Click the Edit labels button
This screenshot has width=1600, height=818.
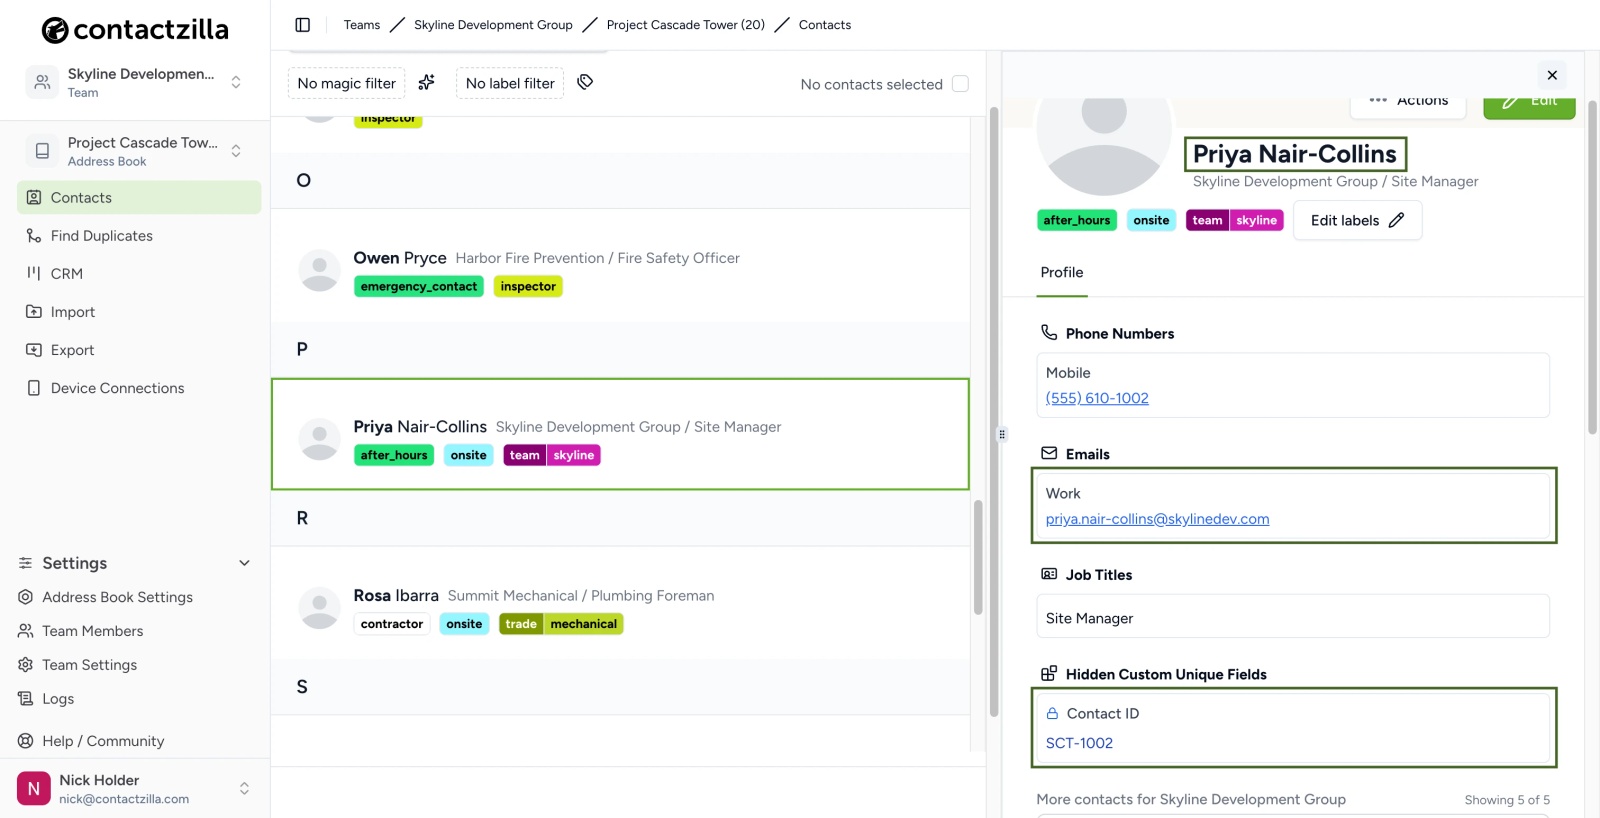tap(1358, 220)
